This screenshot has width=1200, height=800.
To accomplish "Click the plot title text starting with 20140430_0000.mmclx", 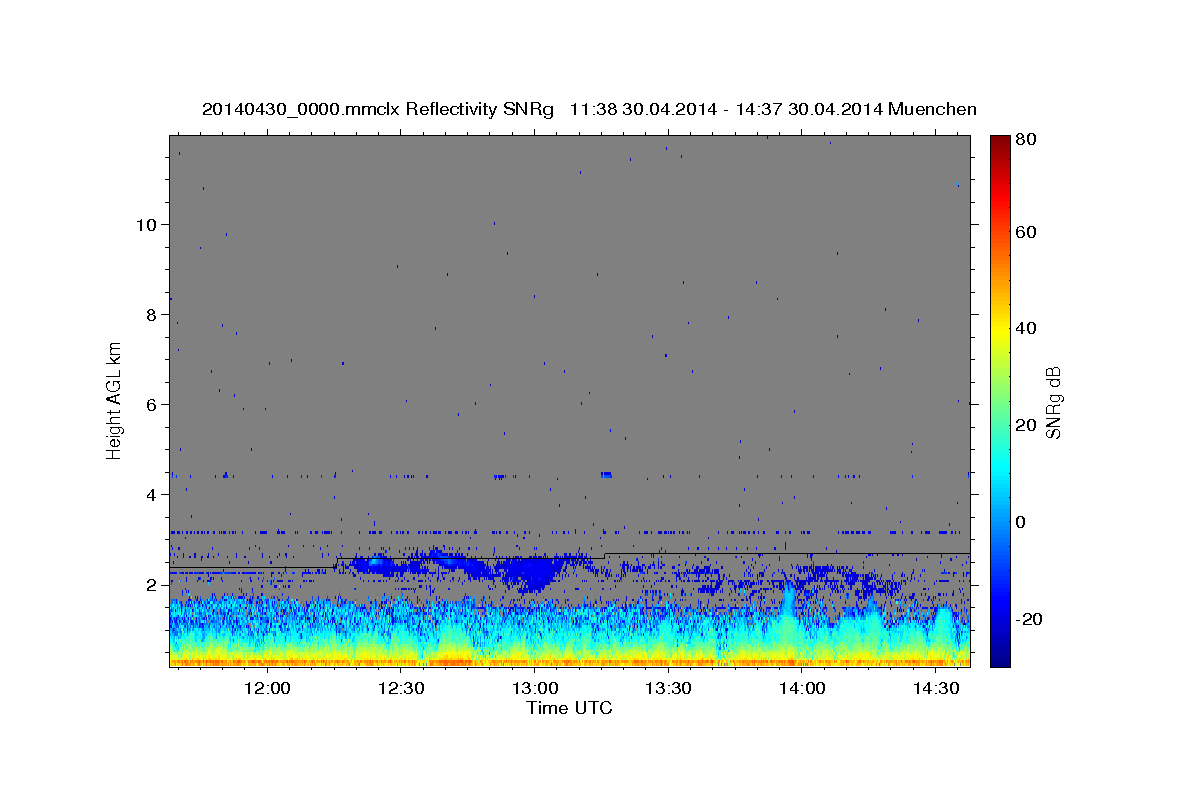I will click(589, 109).
